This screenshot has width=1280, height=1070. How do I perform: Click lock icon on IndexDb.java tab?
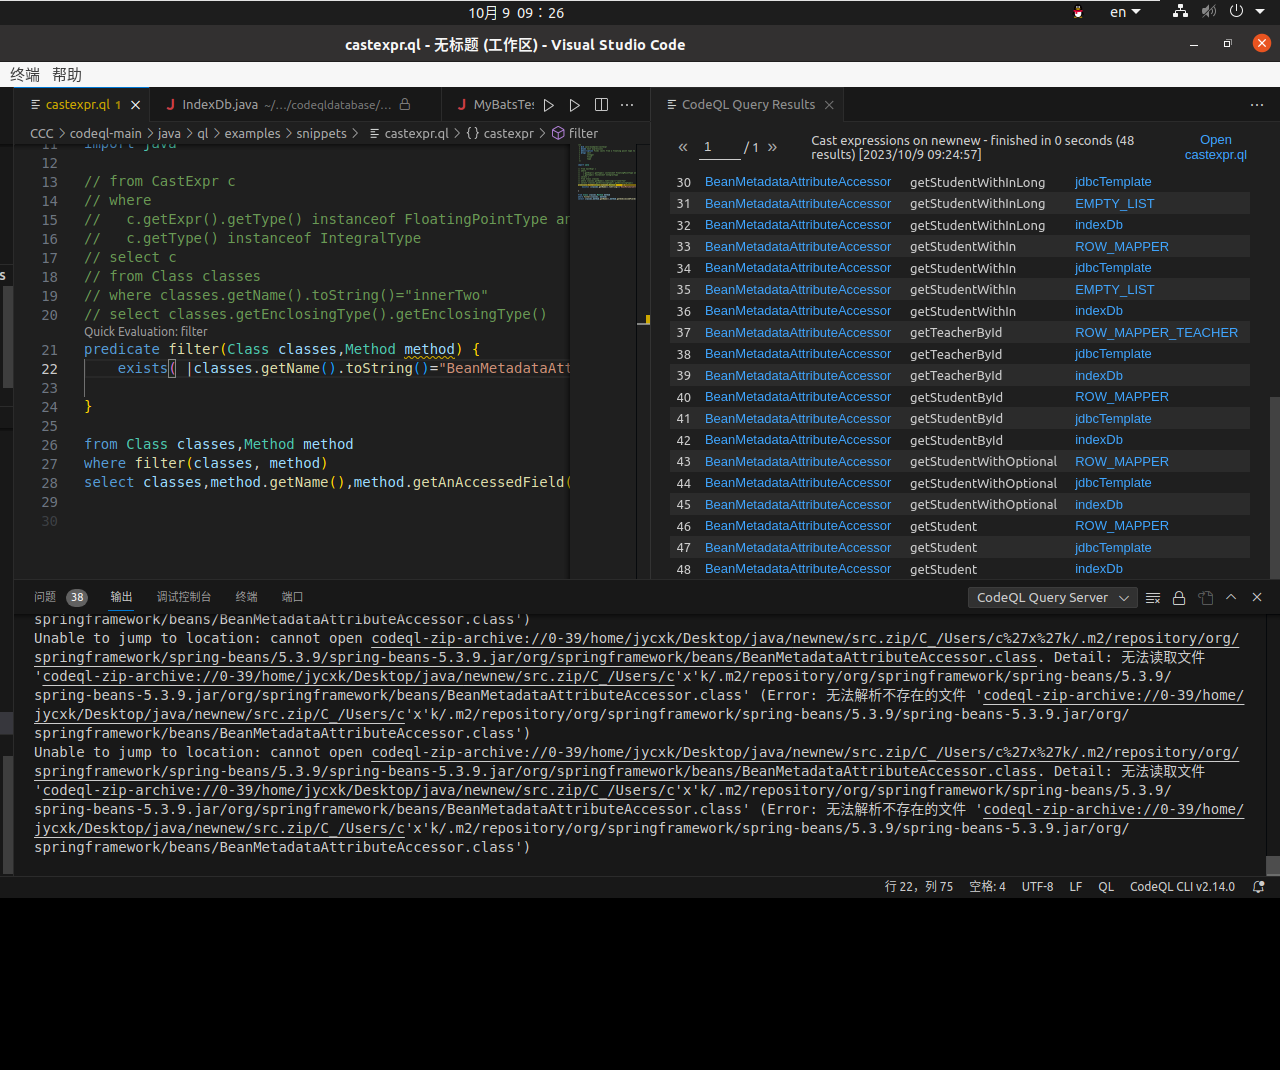click(x=405, y=104)
